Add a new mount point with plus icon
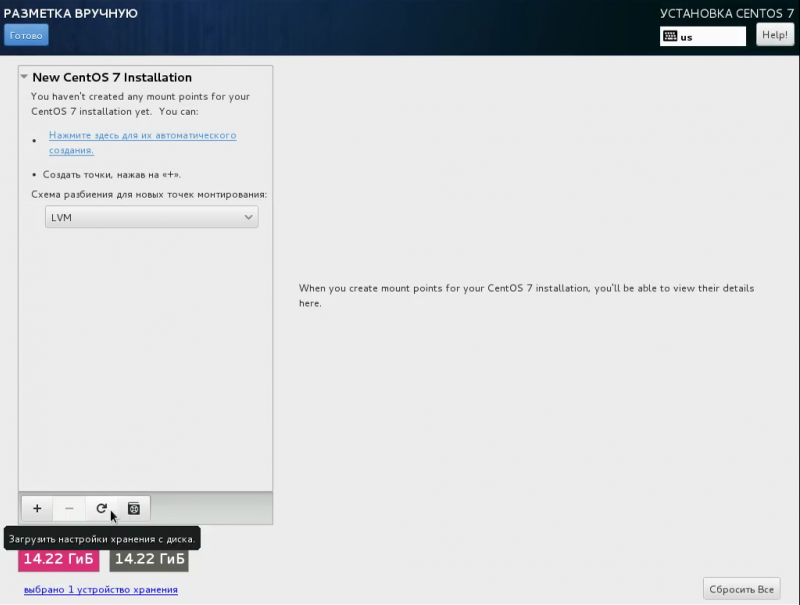800x605 pixels. [x=37, y=509]
